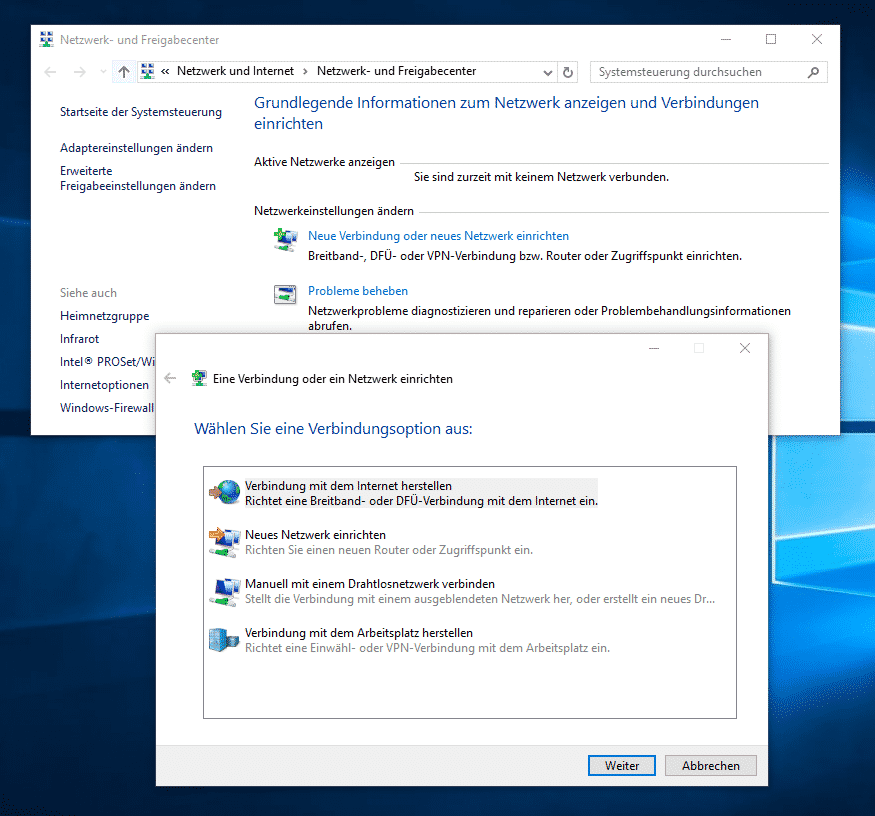Viewport: 875px width, 816px height.
Task: Click the forward arrow in Freigabecenter window
Action: [80, 71]
